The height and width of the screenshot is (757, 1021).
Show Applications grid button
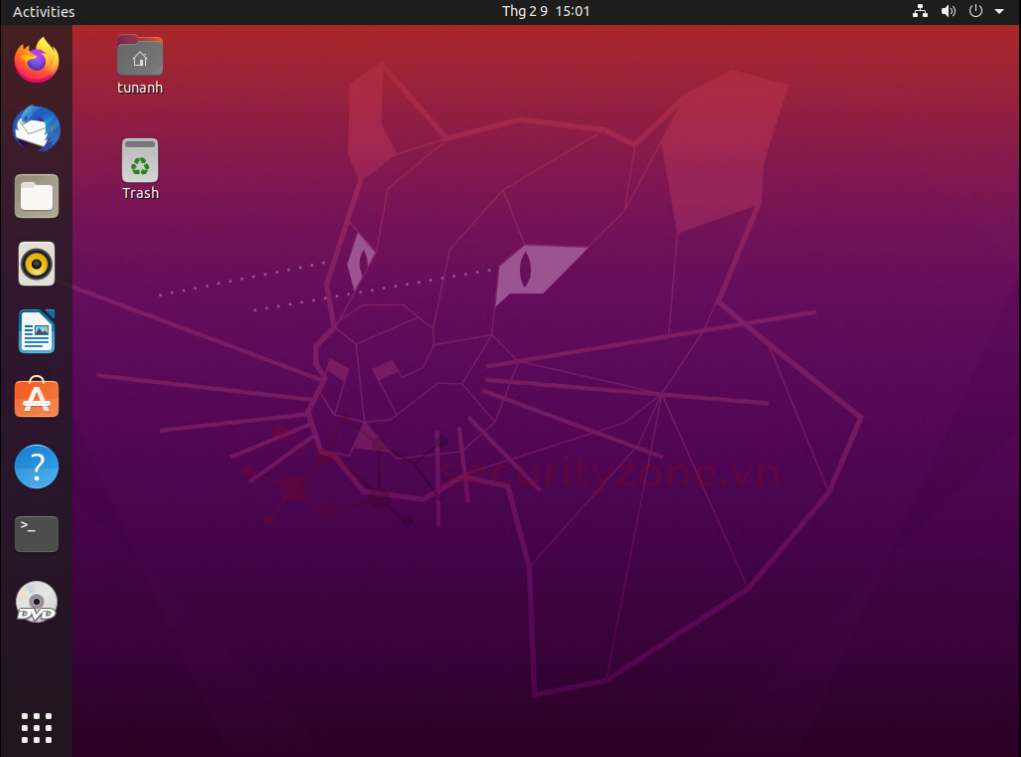(37, 727)
